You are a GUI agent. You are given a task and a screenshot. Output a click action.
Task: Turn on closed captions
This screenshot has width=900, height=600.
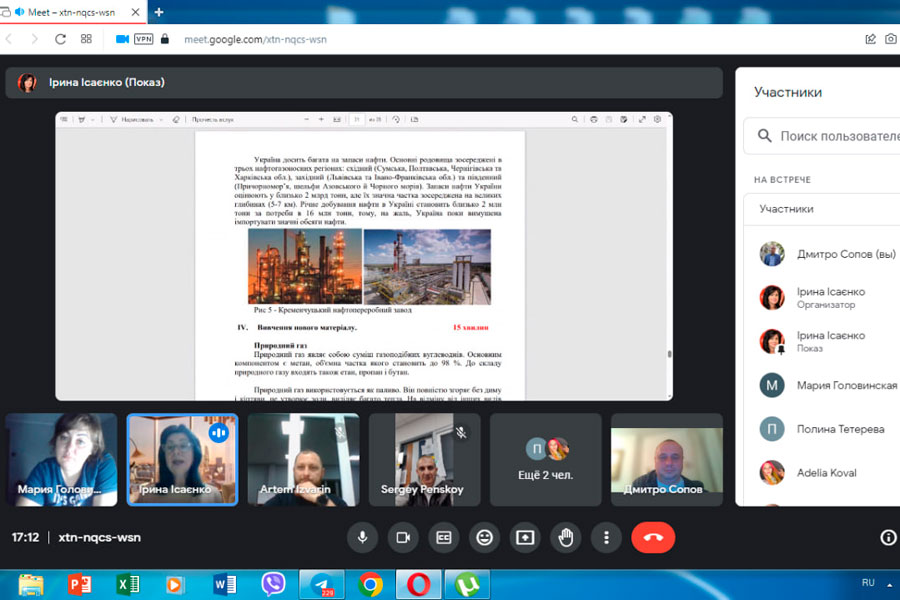click(x=443, y=538)
